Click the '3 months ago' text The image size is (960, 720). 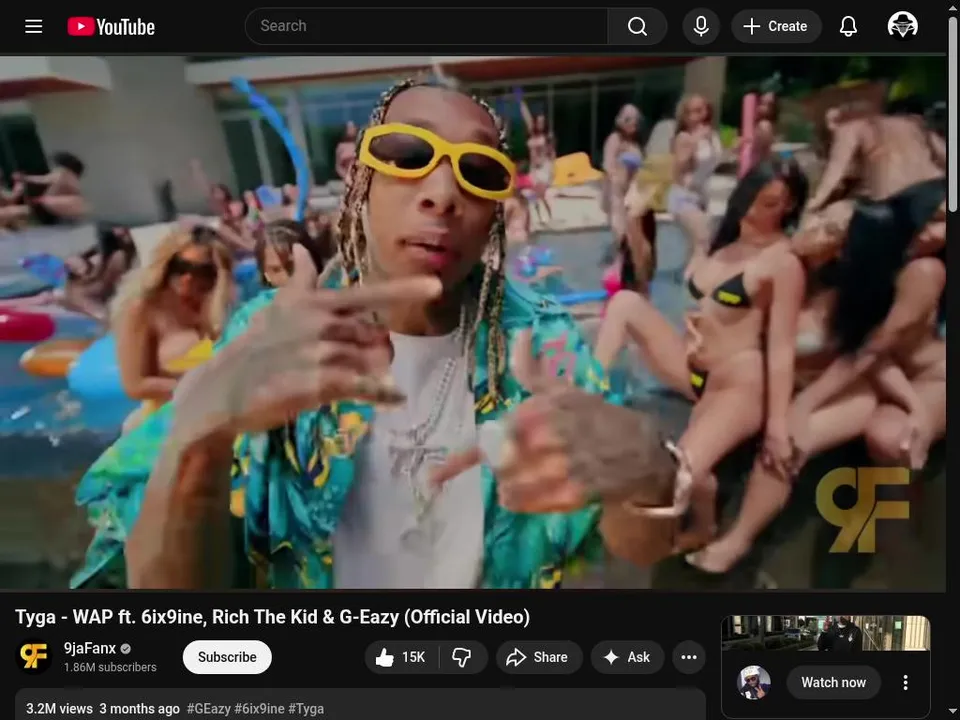coord(140,708)
